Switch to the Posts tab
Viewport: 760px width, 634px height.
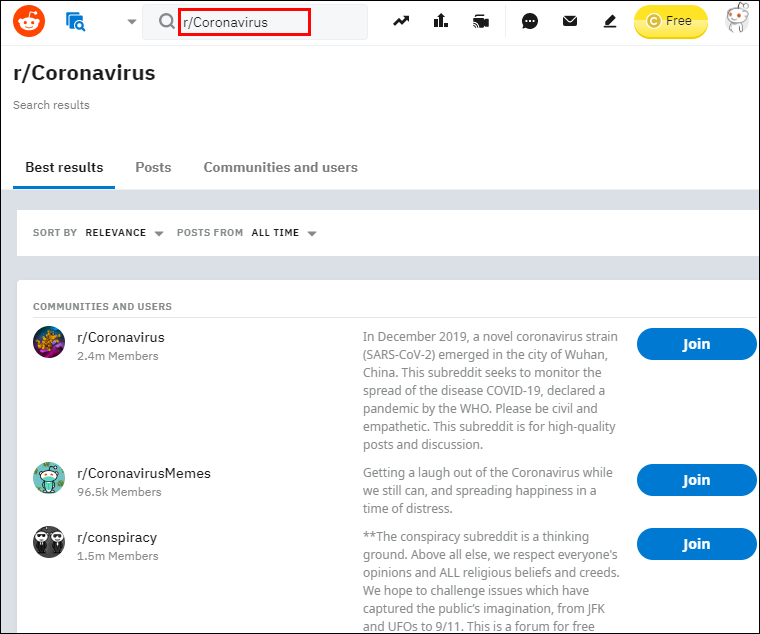pyautogui.click(x=153, y=167)
